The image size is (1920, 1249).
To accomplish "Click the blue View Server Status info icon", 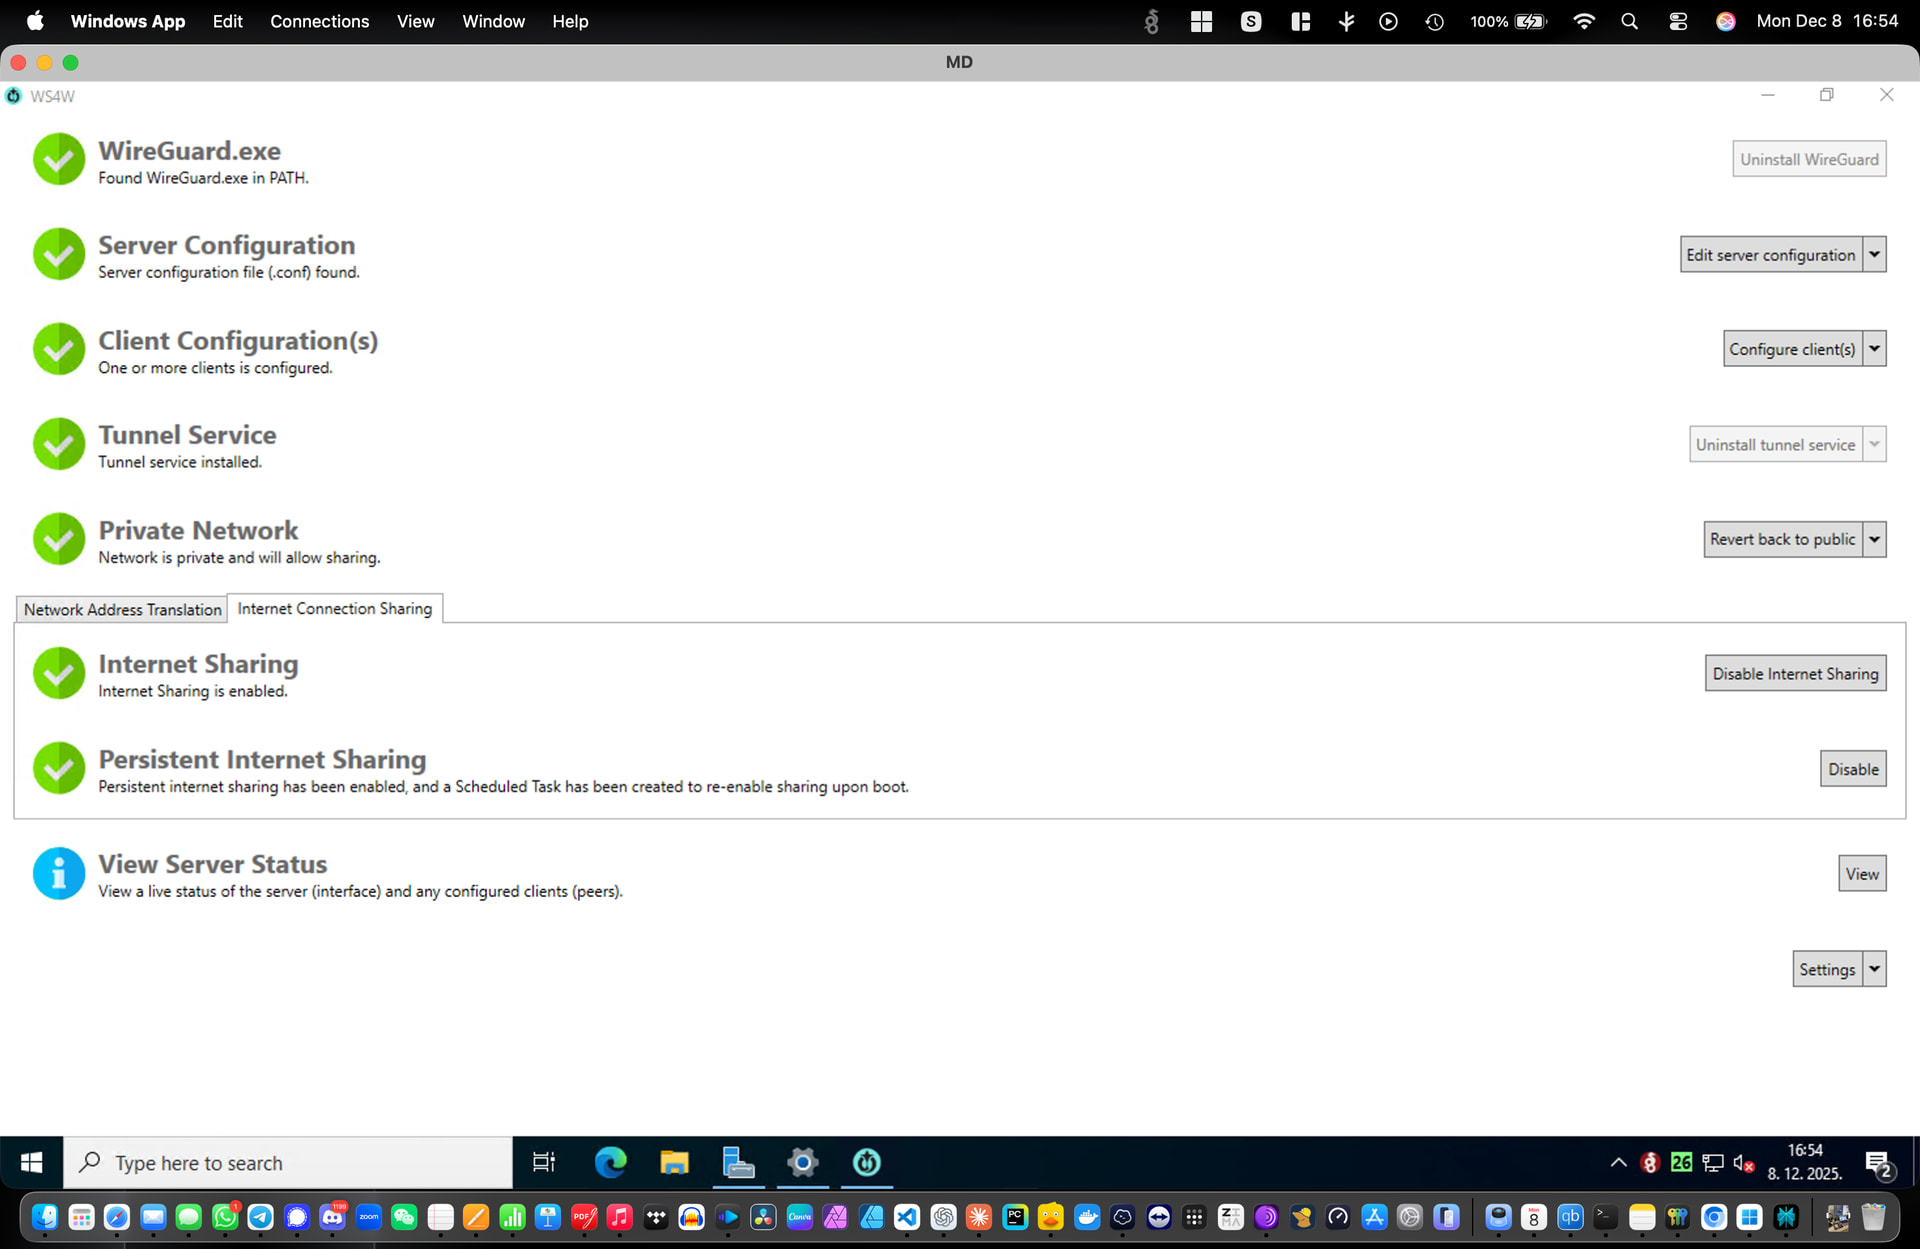I will 59,873.
